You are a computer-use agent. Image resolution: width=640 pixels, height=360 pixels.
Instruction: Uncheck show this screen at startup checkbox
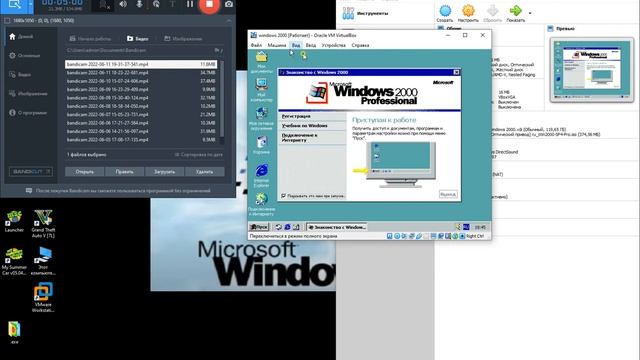point(283,196)
